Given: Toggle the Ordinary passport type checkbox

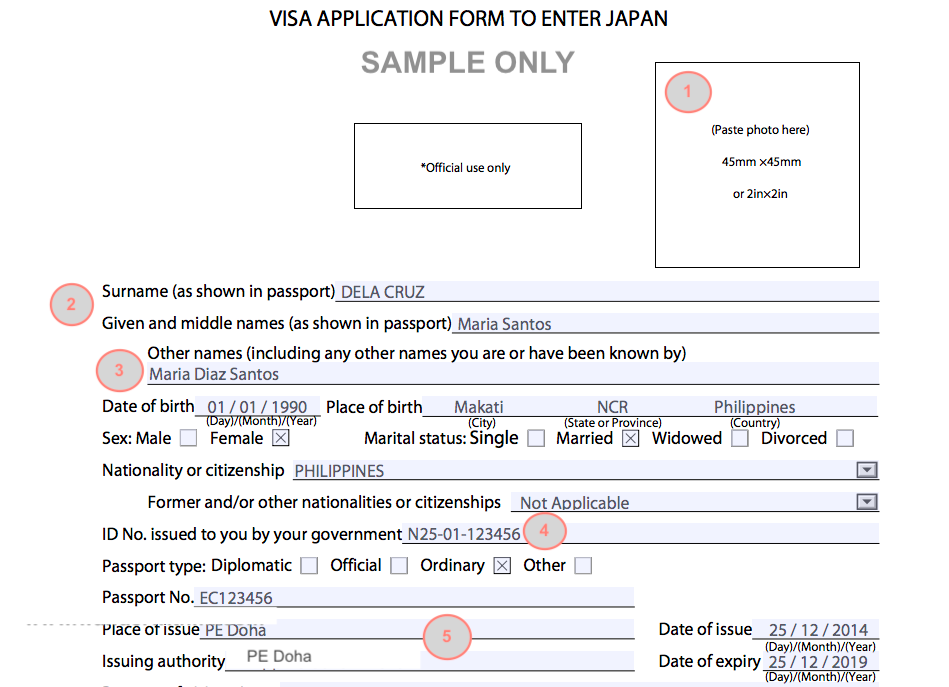Looking at the screenshot, I should coord(502,566).
